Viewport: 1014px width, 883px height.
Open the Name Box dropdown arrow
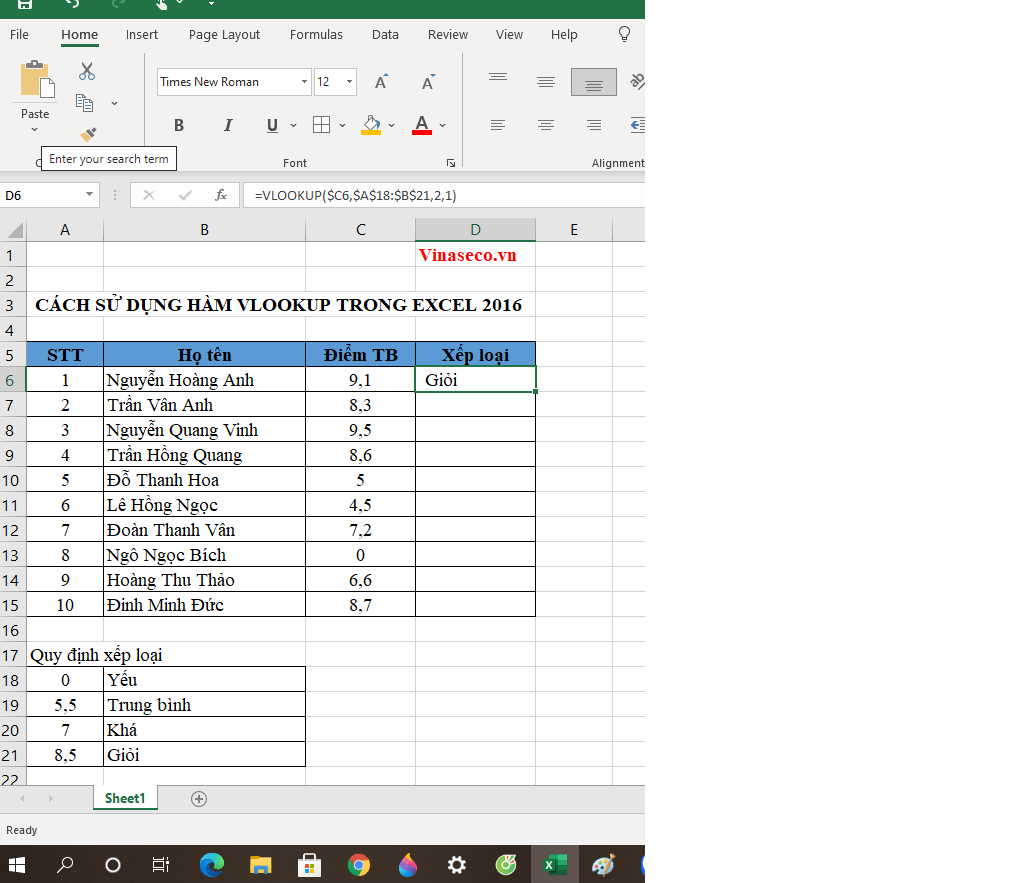tap(90, 195)
